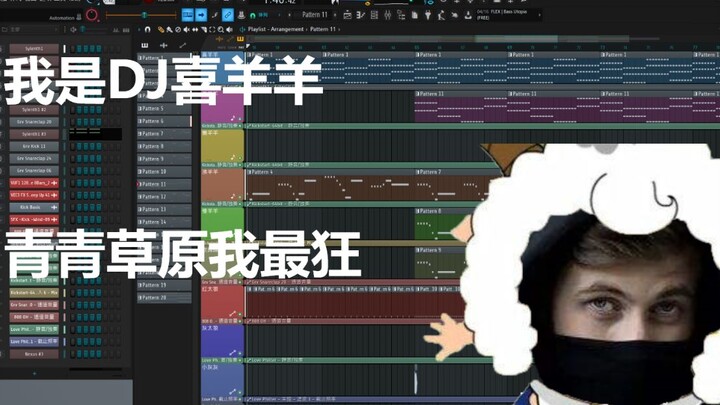
Task: Enable the blue link multilink button
Action: click(x=228, y=15)
